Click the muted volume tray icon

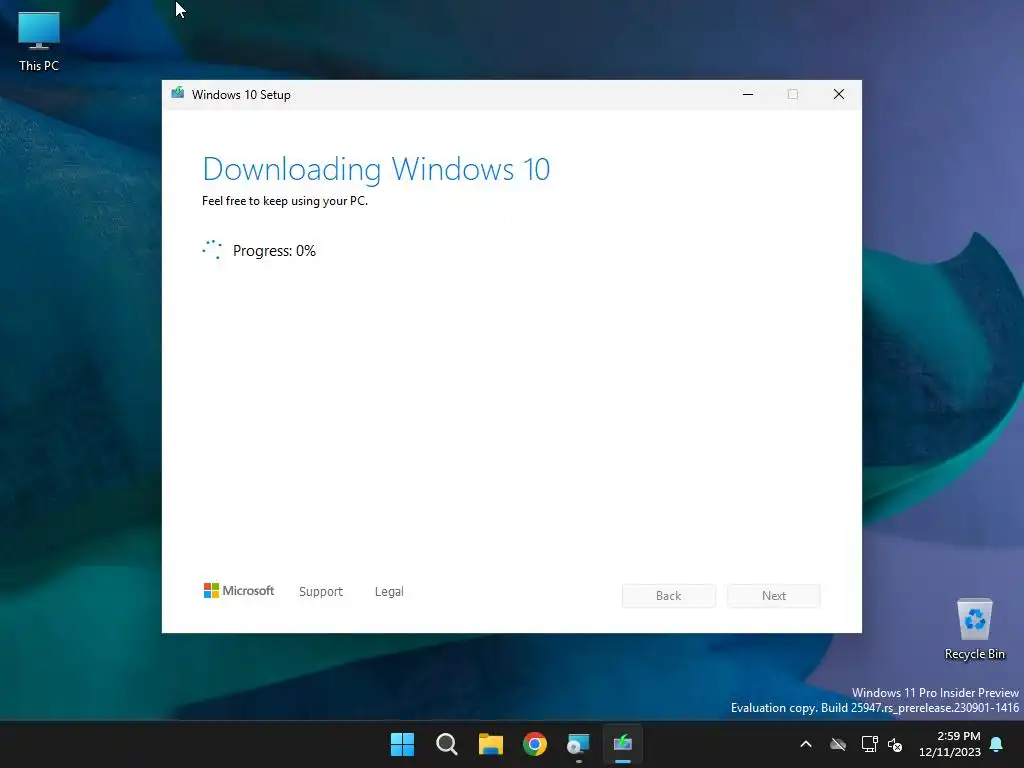[x=895, y=744]
